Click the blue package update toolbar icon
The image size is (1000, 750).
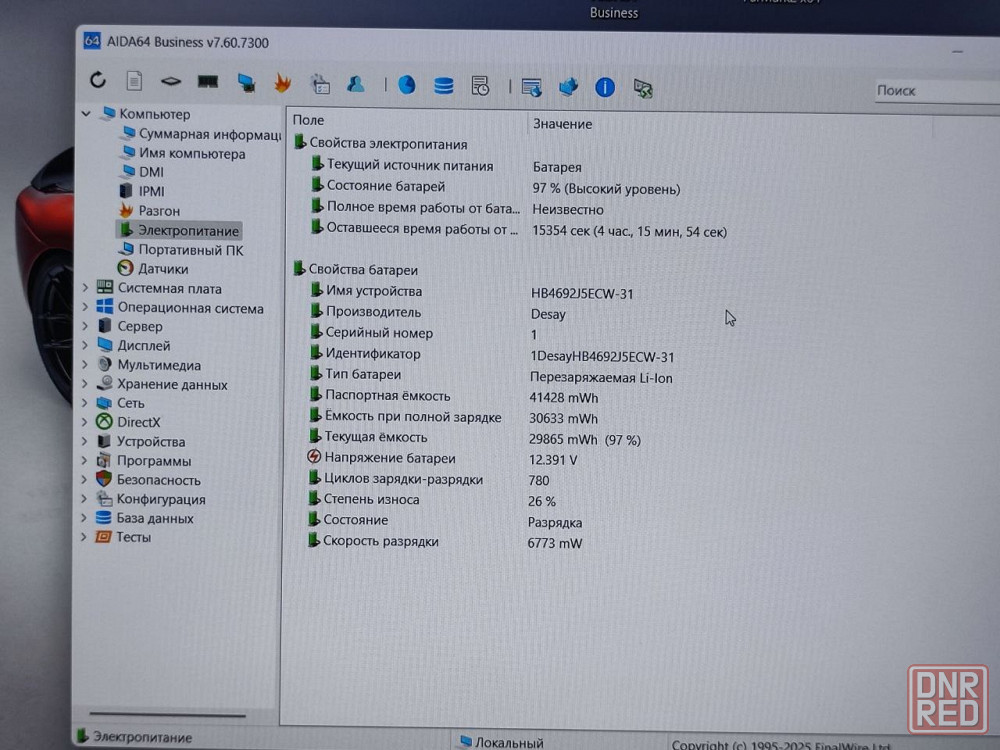[x=568, y=87]
